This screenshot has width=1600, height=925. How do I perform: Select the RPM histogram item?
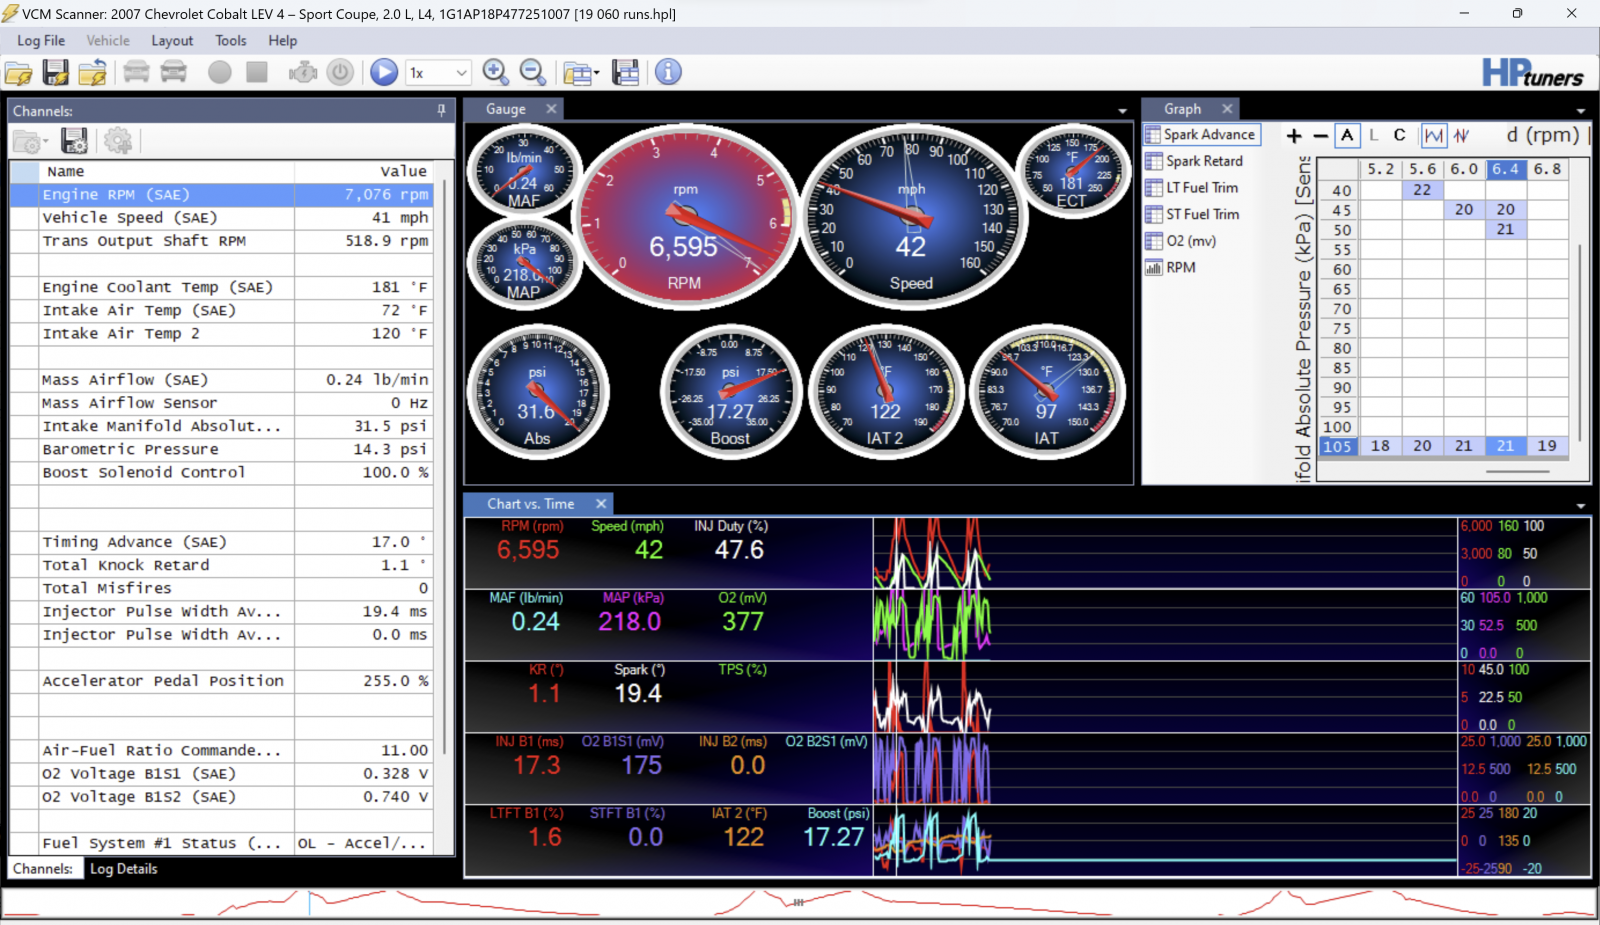[x=1170, y=268]
